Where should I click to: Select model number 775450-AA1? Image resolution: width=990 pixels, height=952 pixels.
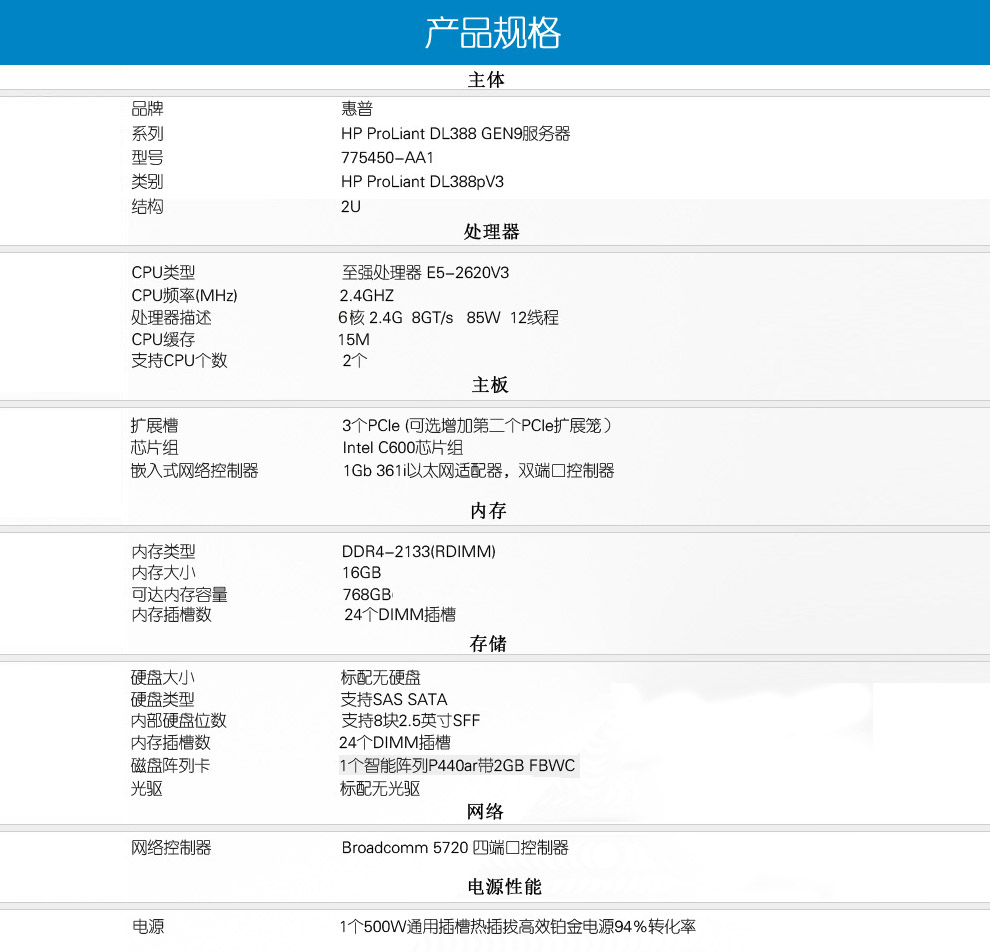tap(387, 157)
